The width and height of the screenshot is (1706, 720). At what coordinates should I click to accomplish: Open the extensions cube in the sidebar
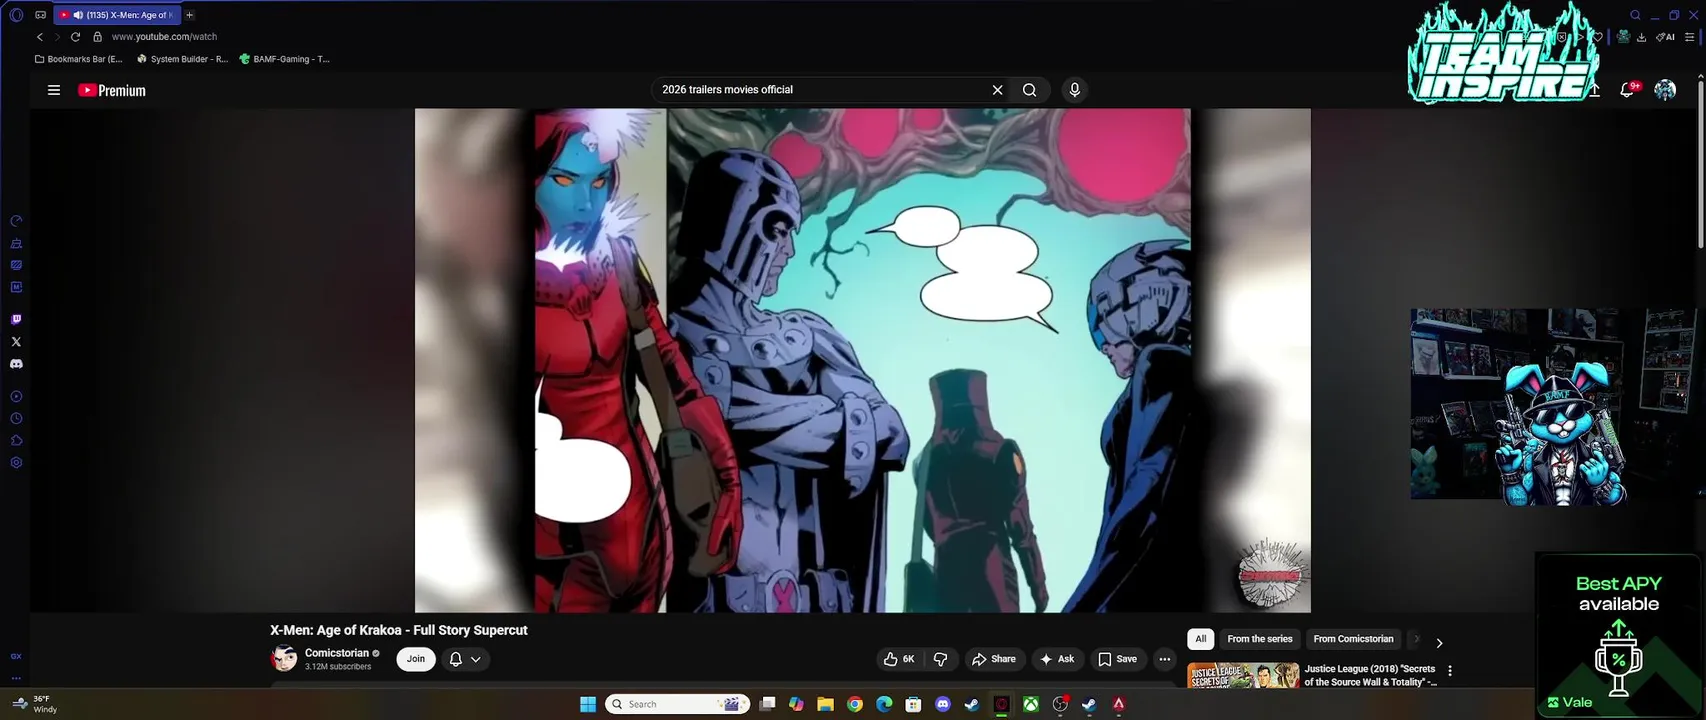16,441
